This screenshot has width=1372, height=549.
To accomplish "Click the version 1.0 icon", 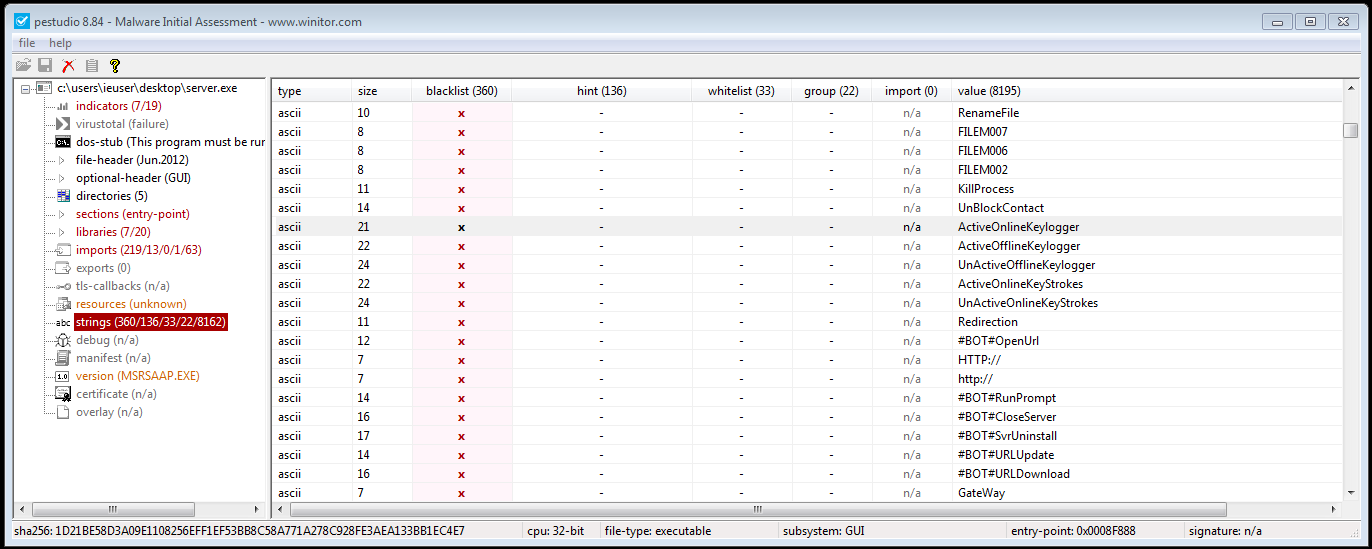I will point(62,376).
